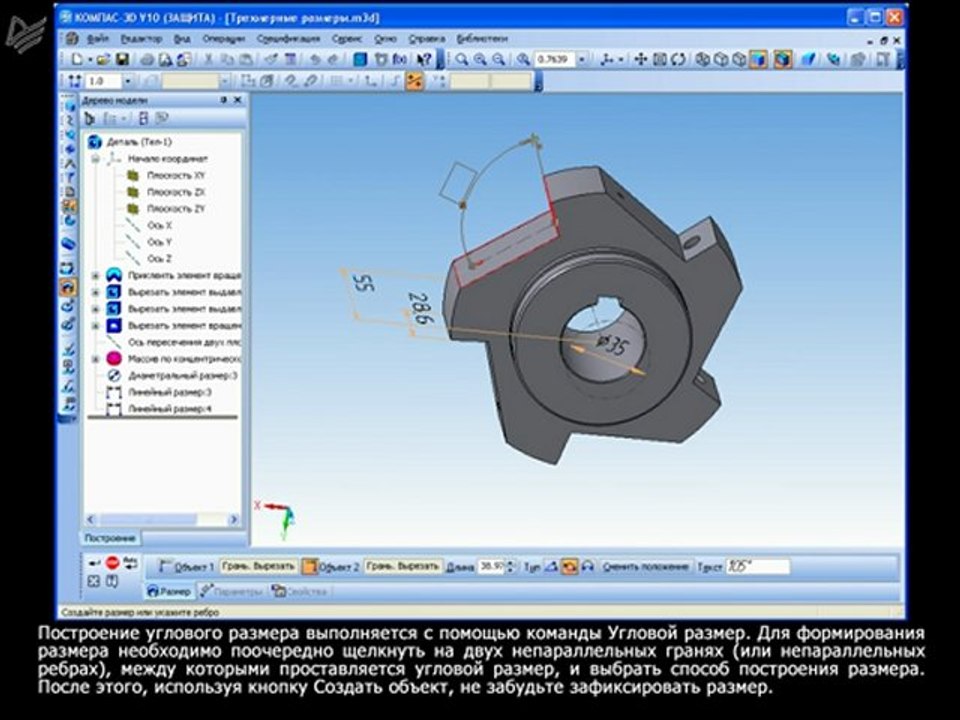Viewport: 960px width, 720px height.
Task: Select the first angular Type icon
Action: coord(551,567)
